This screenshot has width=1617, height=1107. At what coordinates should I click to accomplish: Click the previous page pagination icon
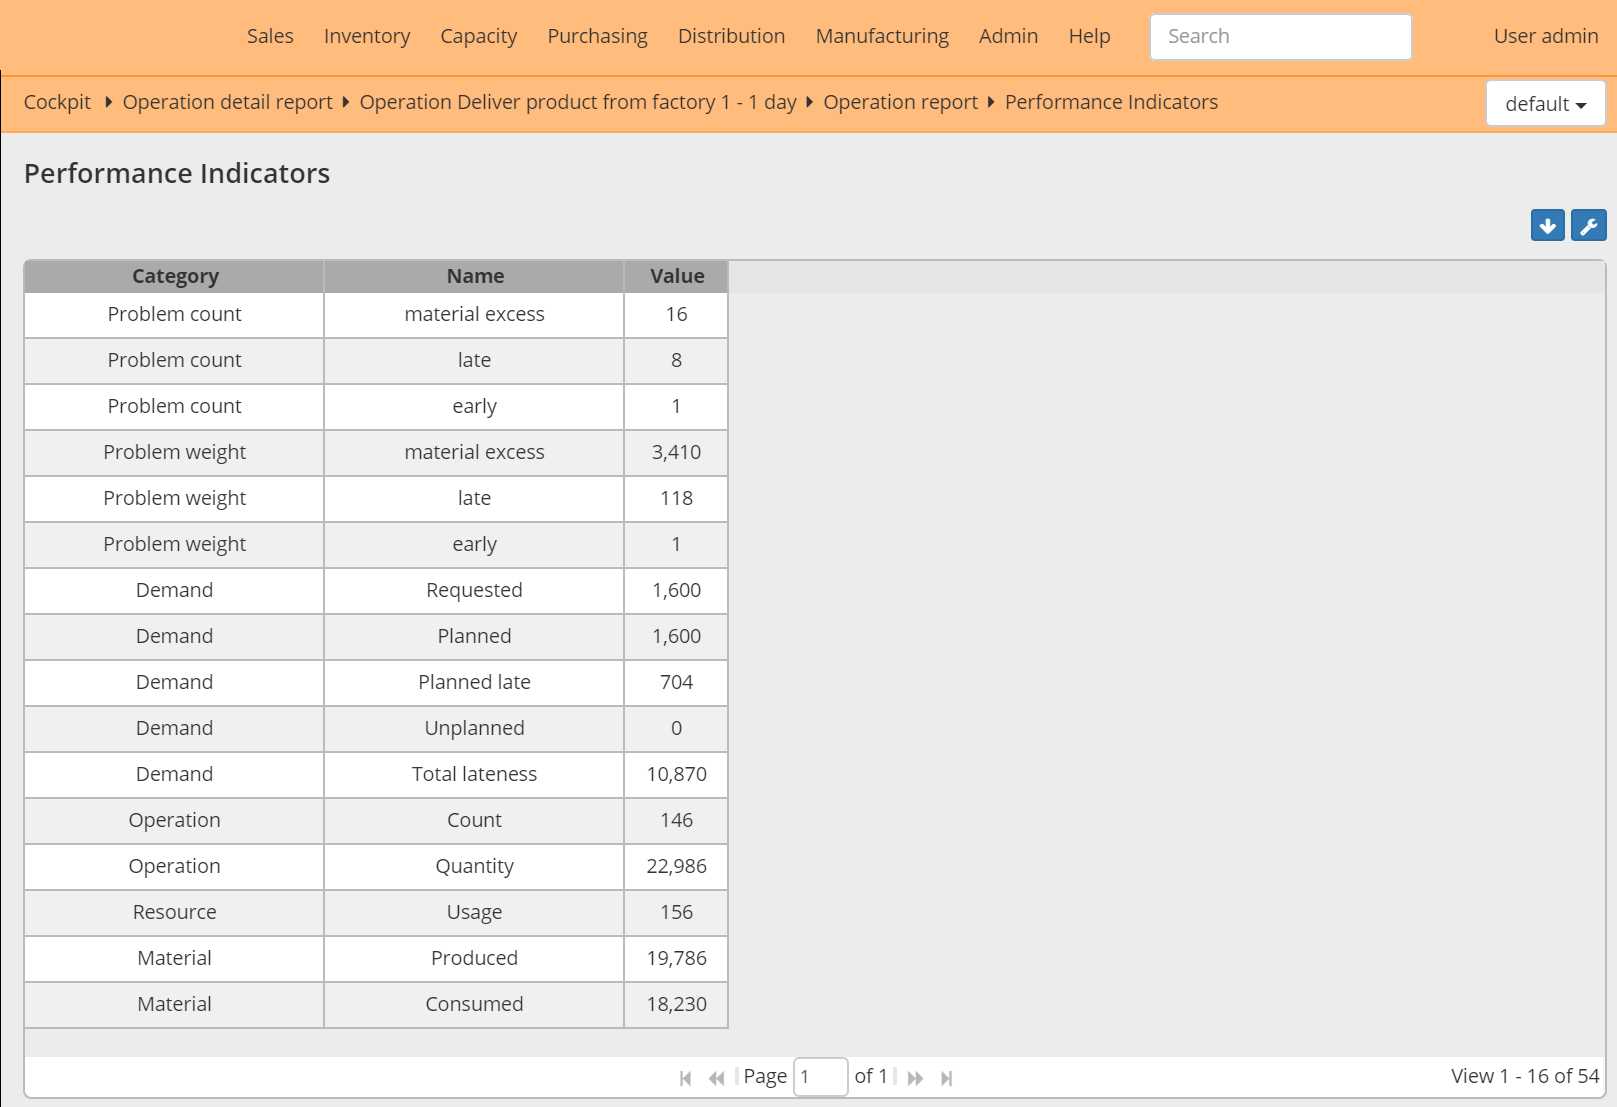point(716,1077)
